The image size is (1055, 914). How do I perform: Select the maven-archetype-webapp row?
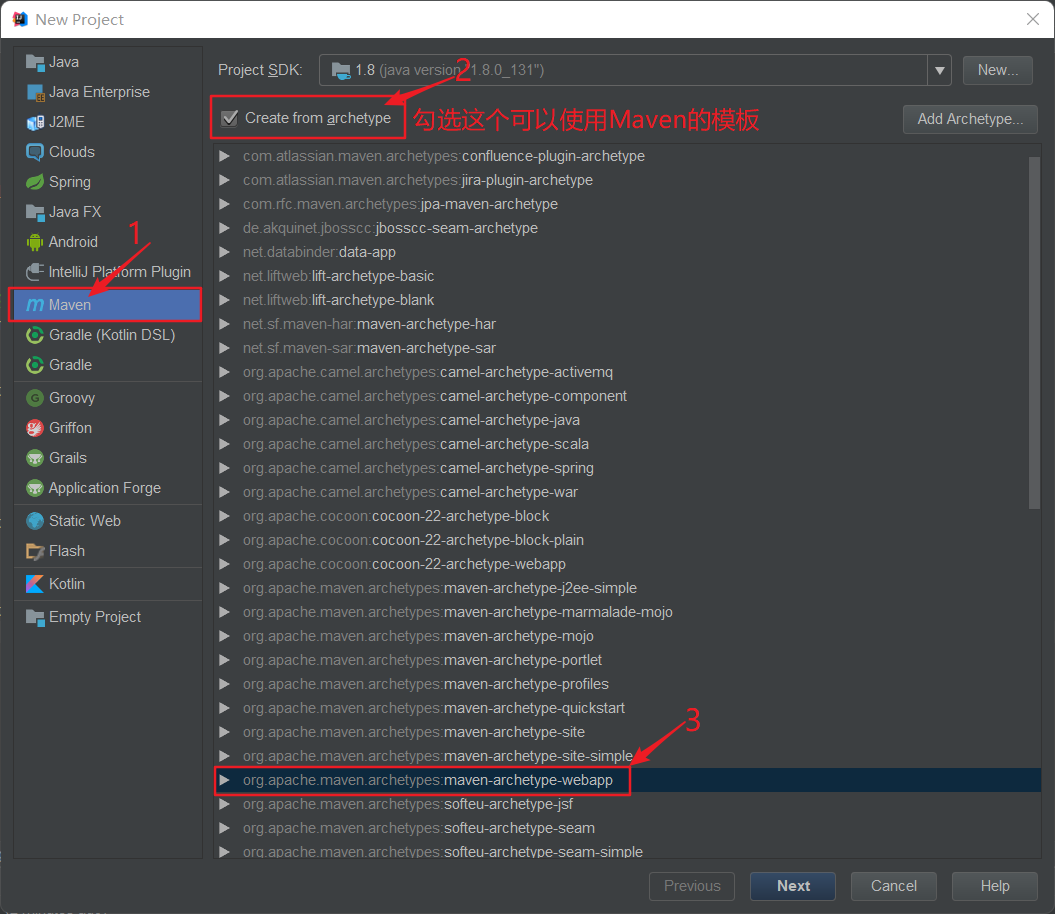tap(628, 780)
